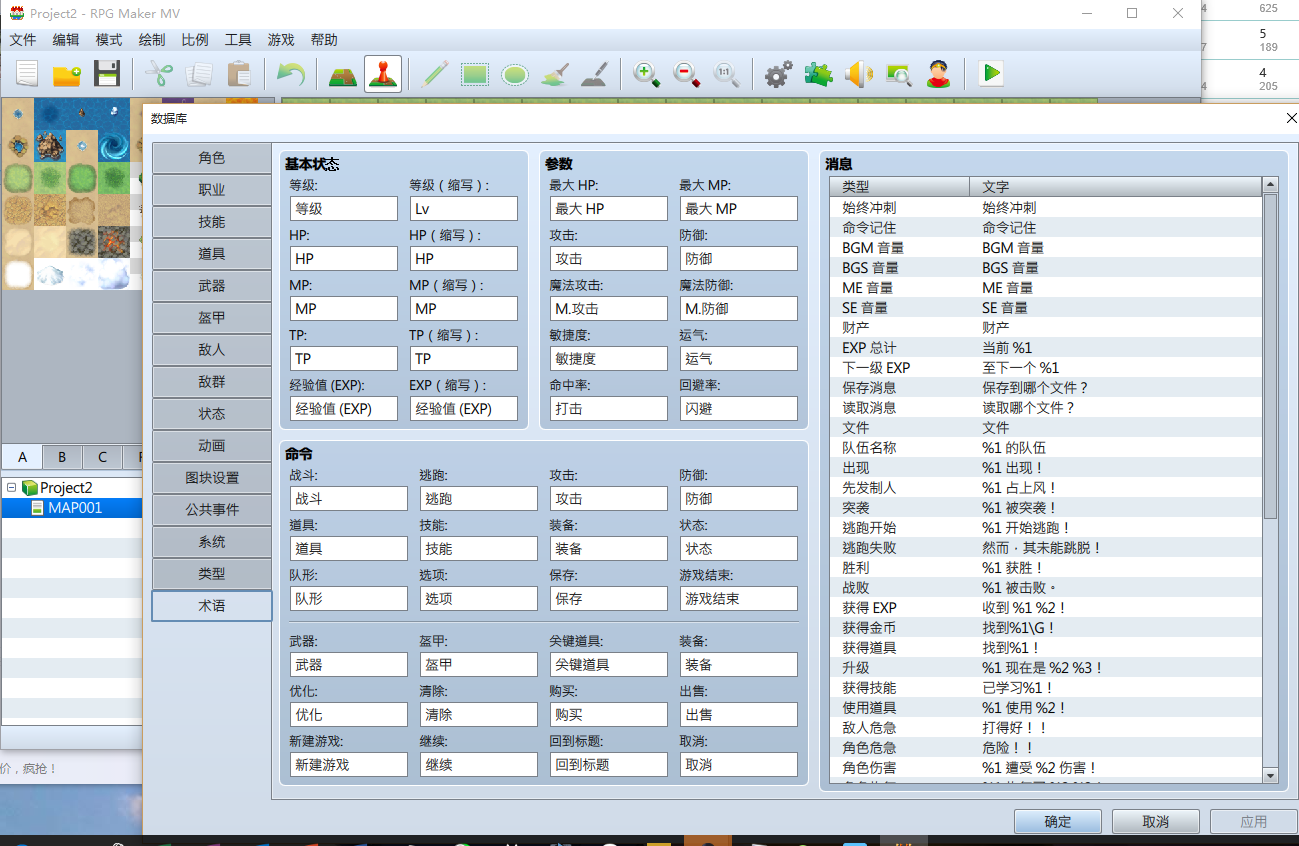Select the Shadow Pen tool
Image resolution: width=1299 pixels, height=846 pixels.
595,74
